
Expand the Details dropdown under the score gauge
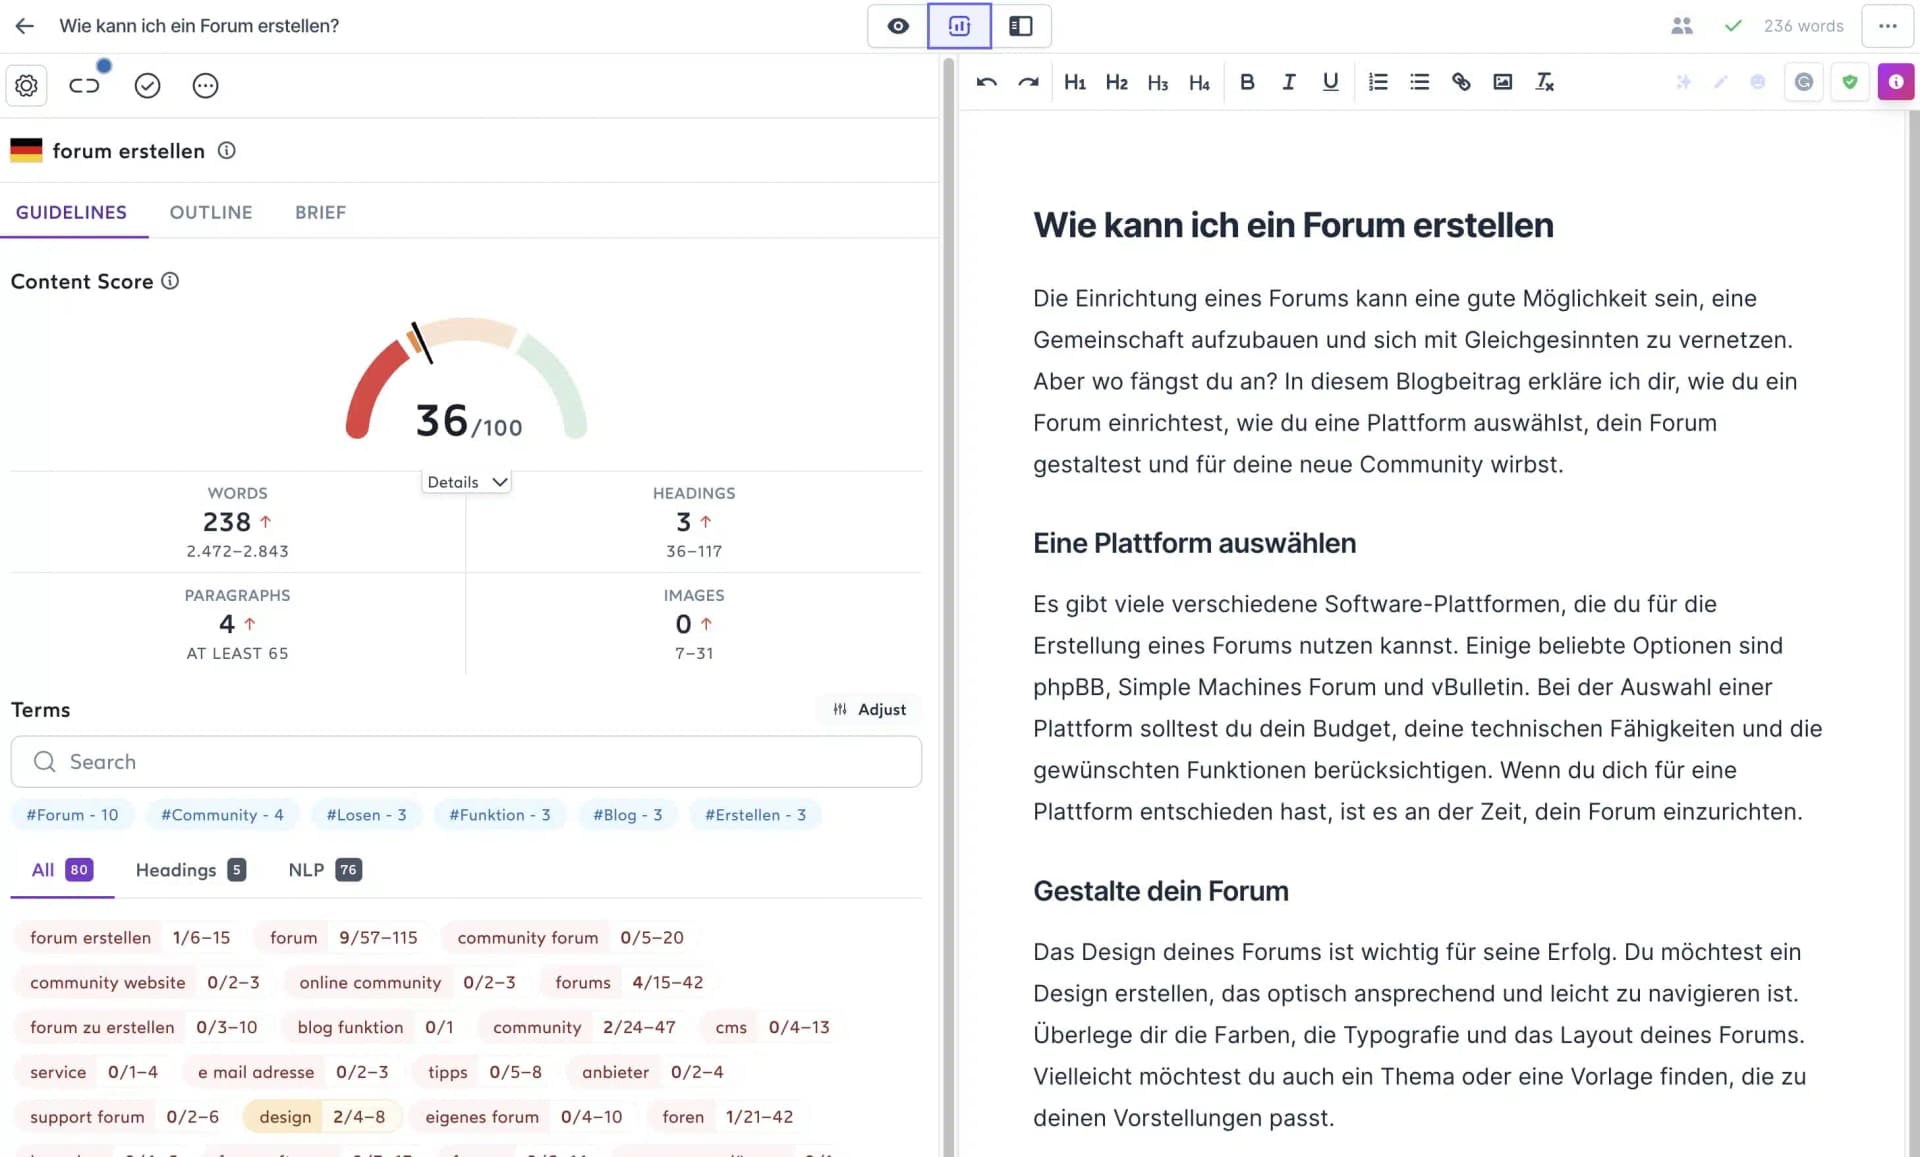tap(466, 481)
